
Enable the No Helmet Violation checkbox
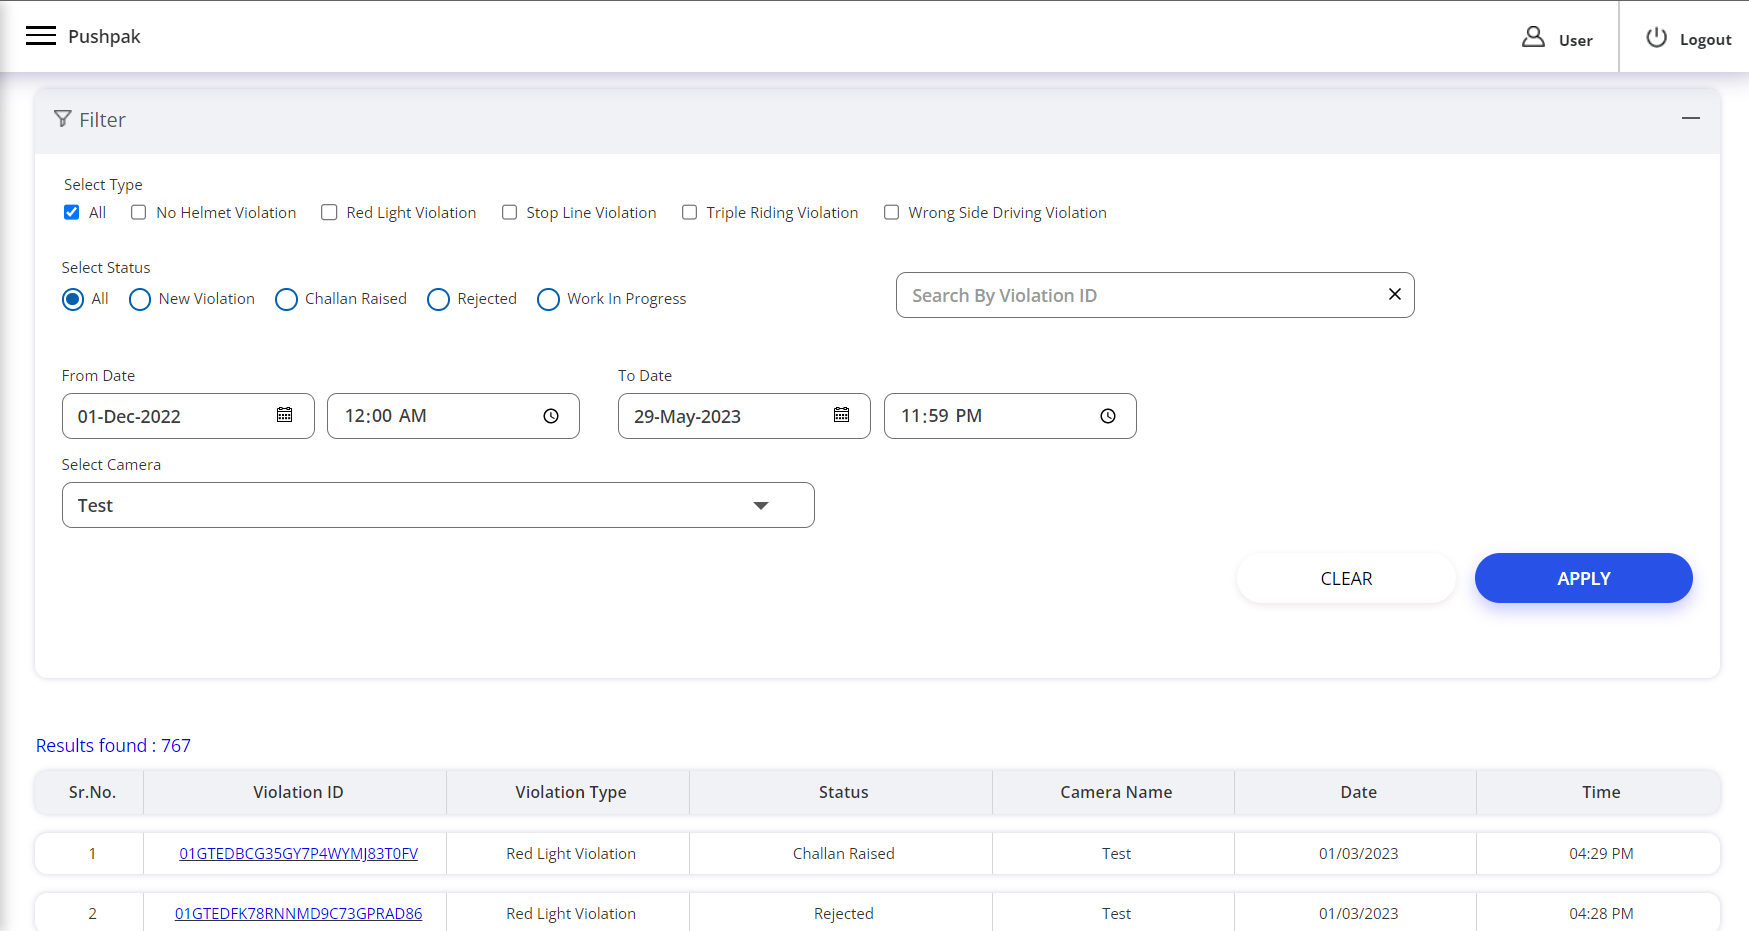point(139,212)
